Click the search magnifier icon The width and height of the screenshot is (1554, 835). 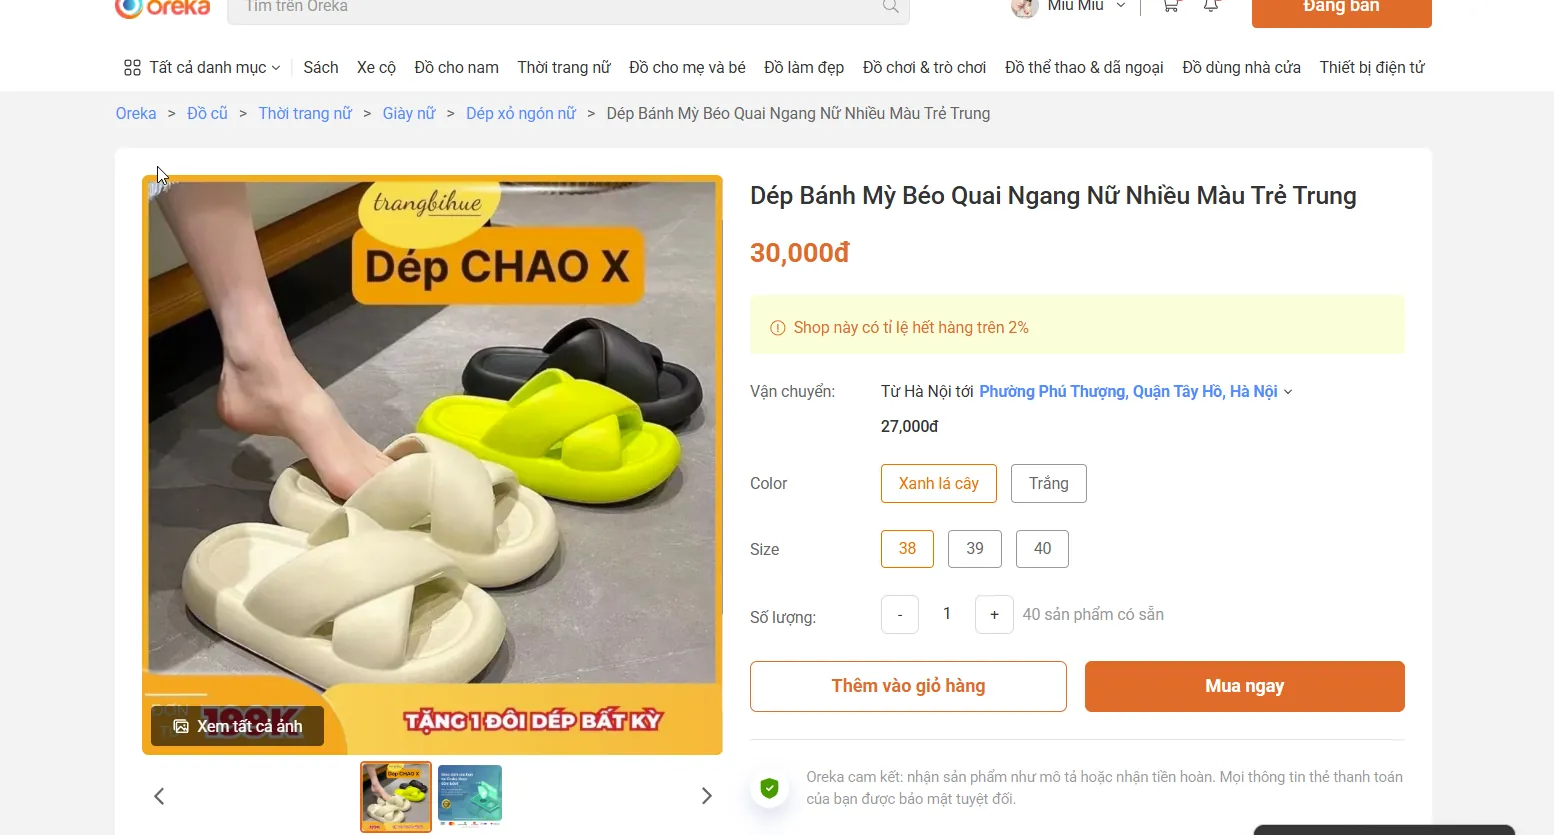[890, 7]
